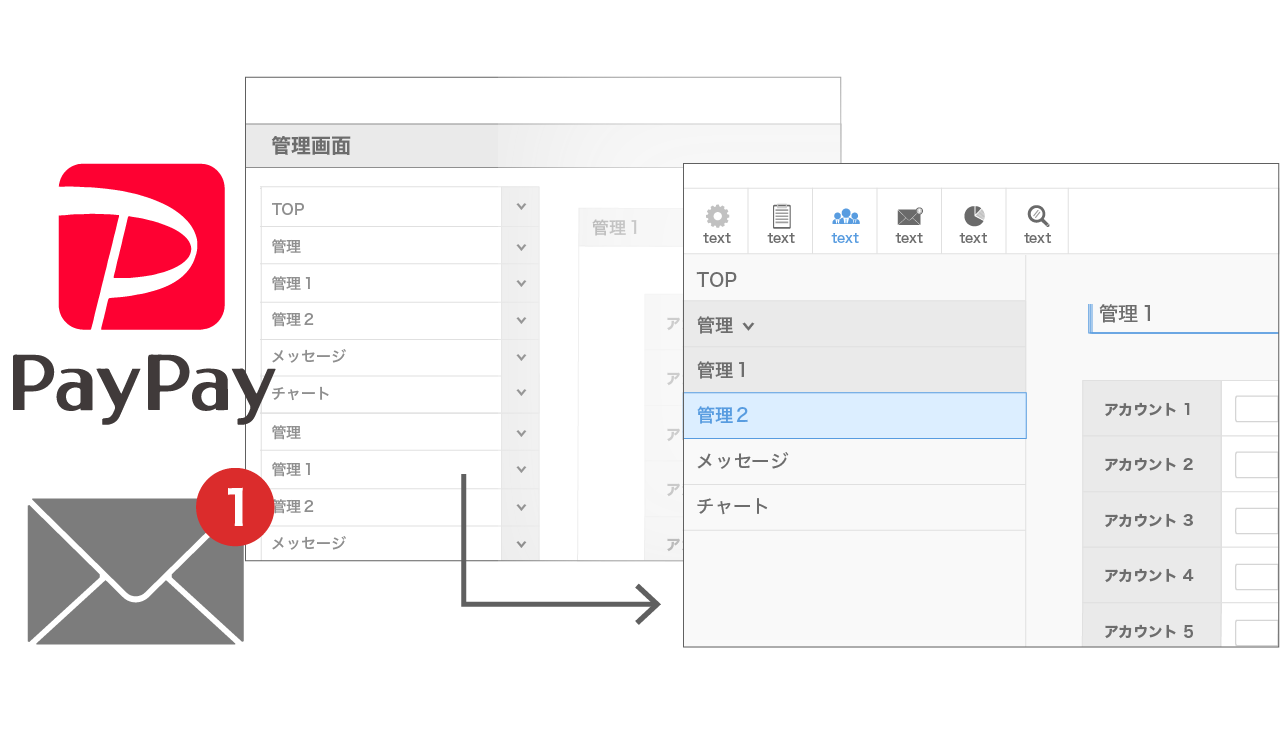Expand the TOP row chevron in 管理画面 window
Screen dimensions: 1280x736
[521, 206]
